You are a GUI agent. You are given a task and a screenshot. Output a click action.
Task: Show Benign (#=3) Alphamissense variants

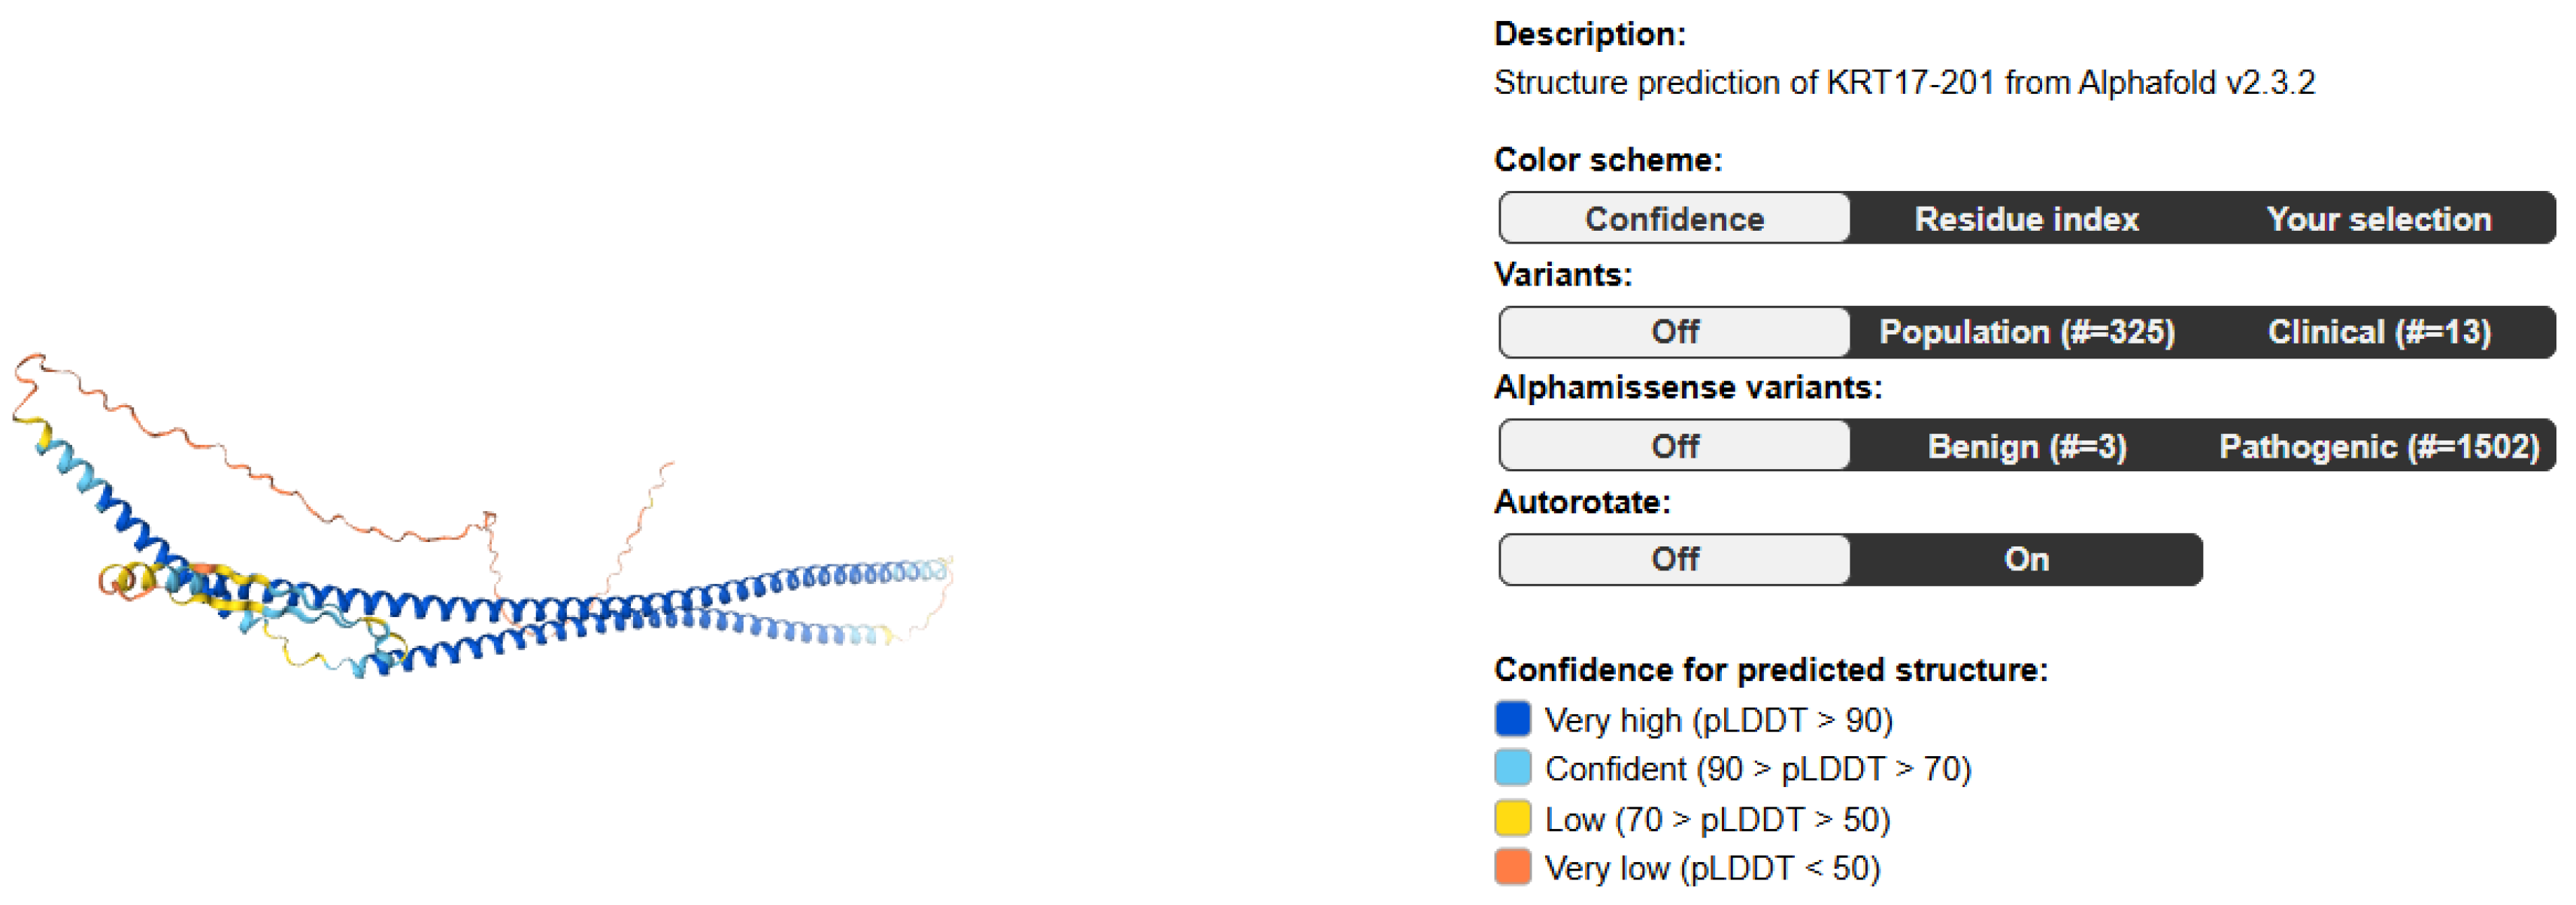click(2026, 445)
